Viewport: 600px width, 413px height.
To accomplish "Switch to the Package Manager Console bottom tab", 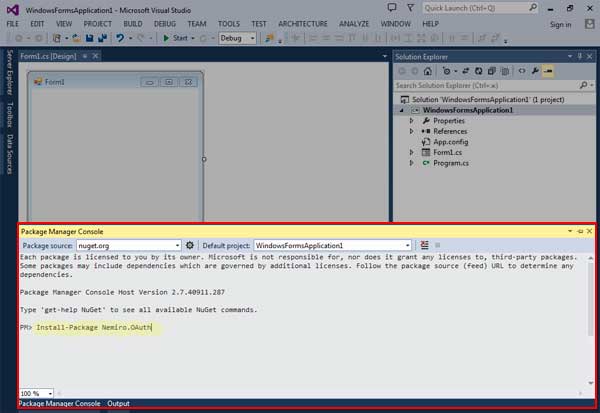I will coord(59,403).
